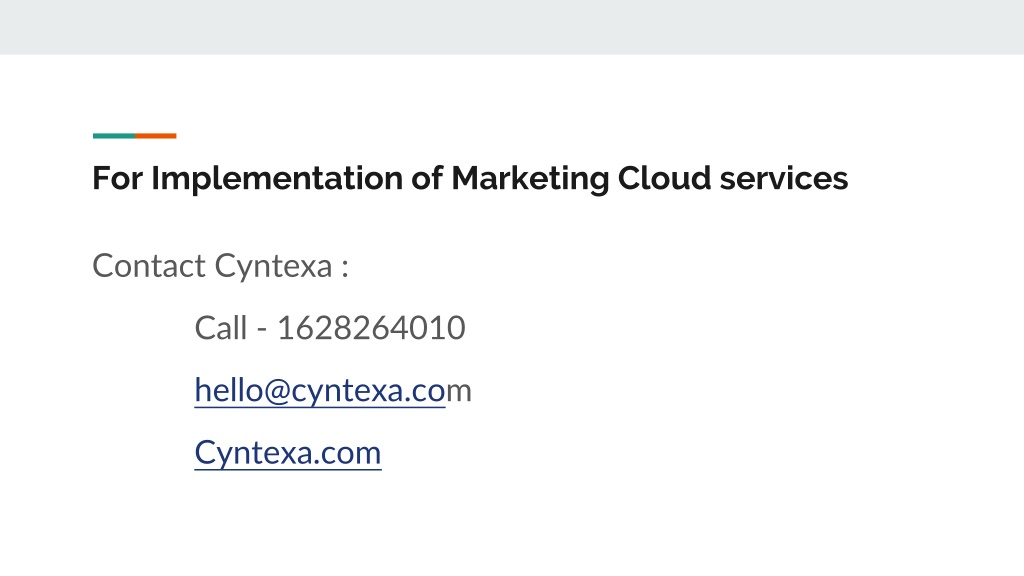Click the dash between 'Call' and the number

tap(262, 330)
